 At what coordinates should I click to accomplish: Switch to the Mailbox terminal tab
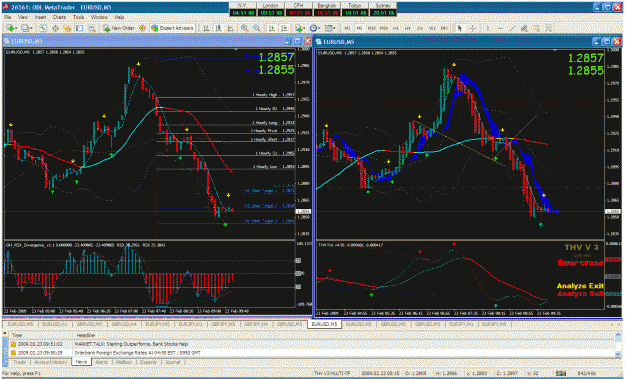(x=124, y=362)
